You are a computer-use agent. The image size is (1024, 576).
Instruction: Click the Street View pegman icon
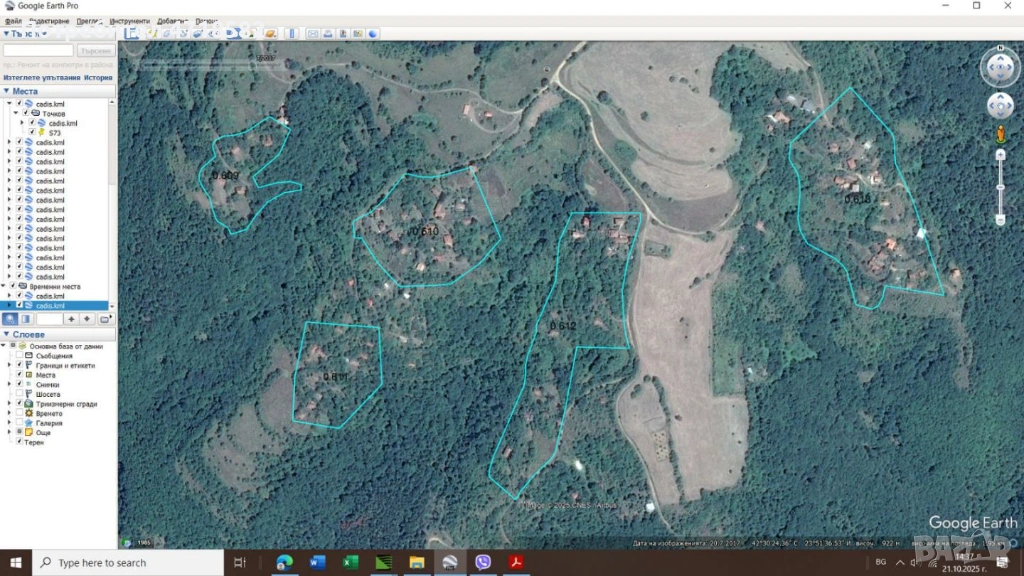click(999, 134)
